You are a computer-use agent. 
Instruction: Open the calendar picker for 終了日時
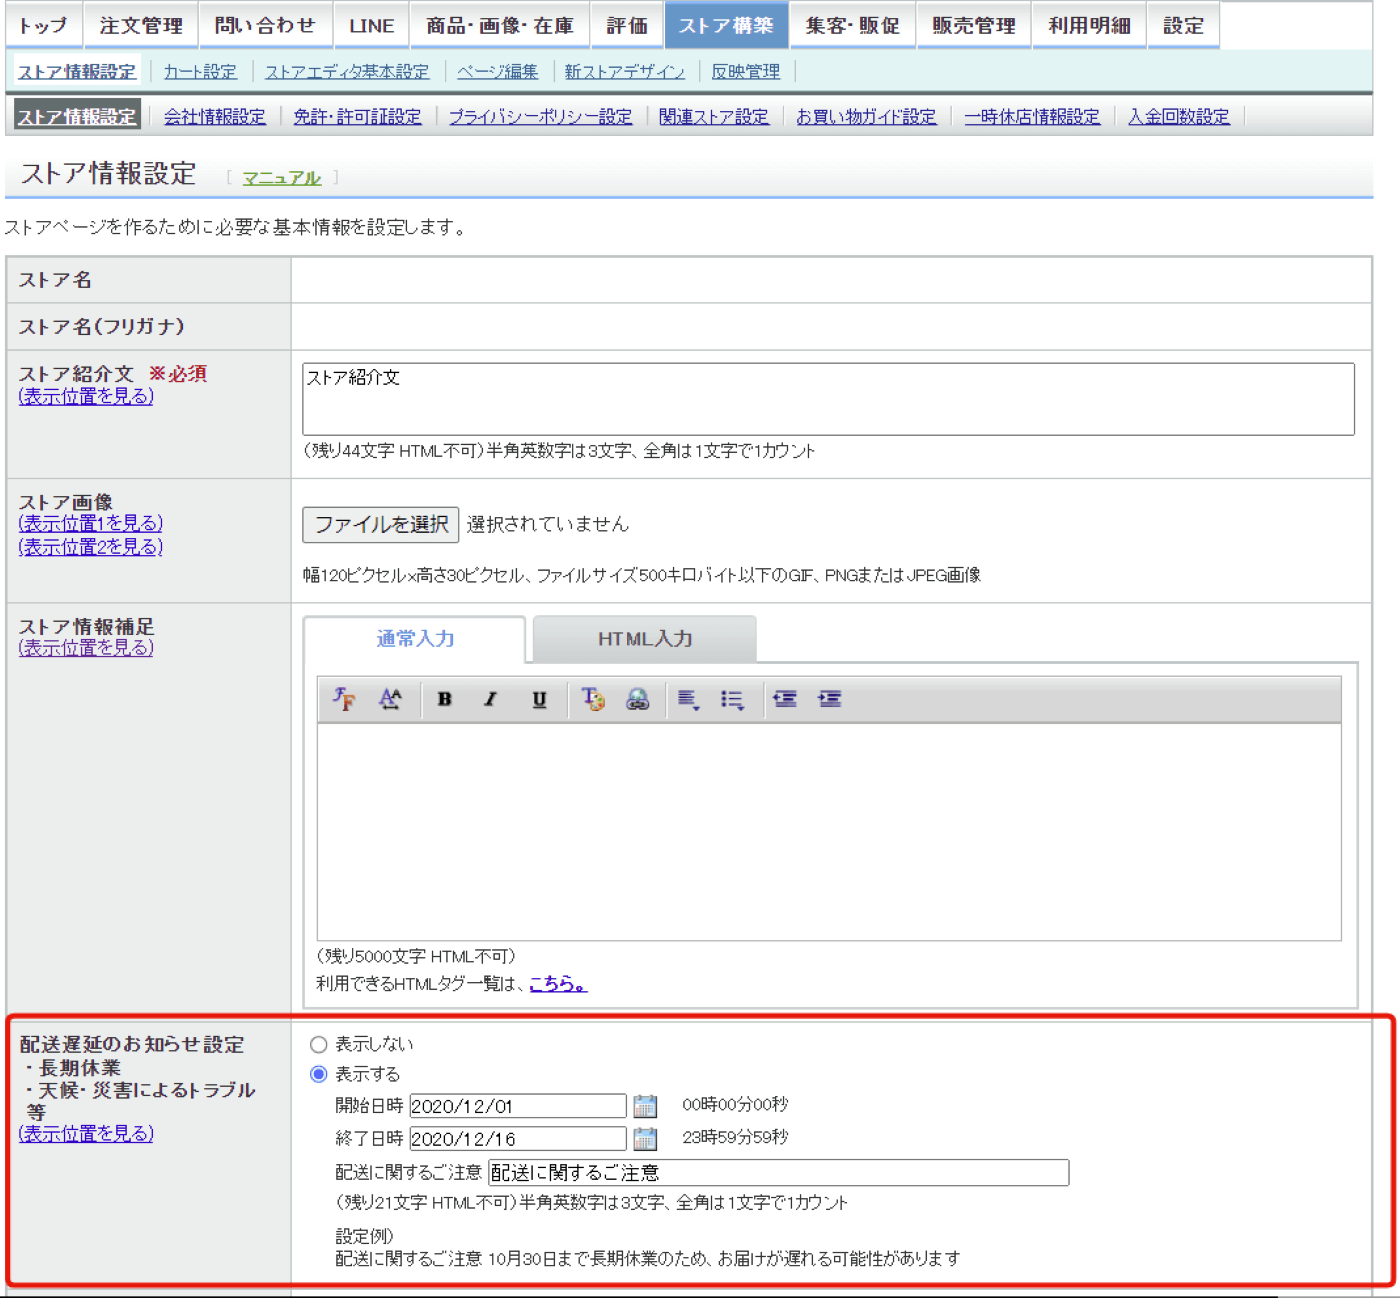646,1138
